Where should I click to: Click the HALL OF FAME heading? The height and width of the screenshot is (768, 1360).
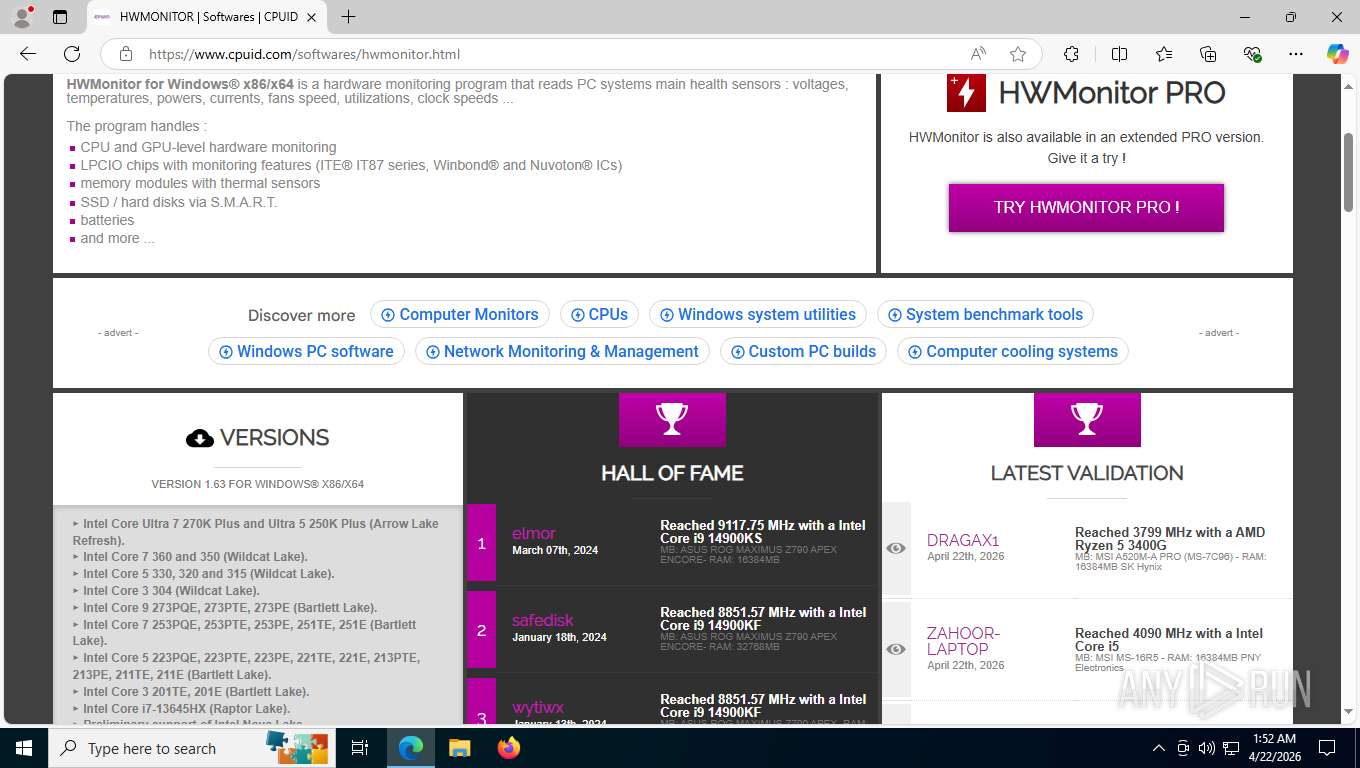click(672, 473)
